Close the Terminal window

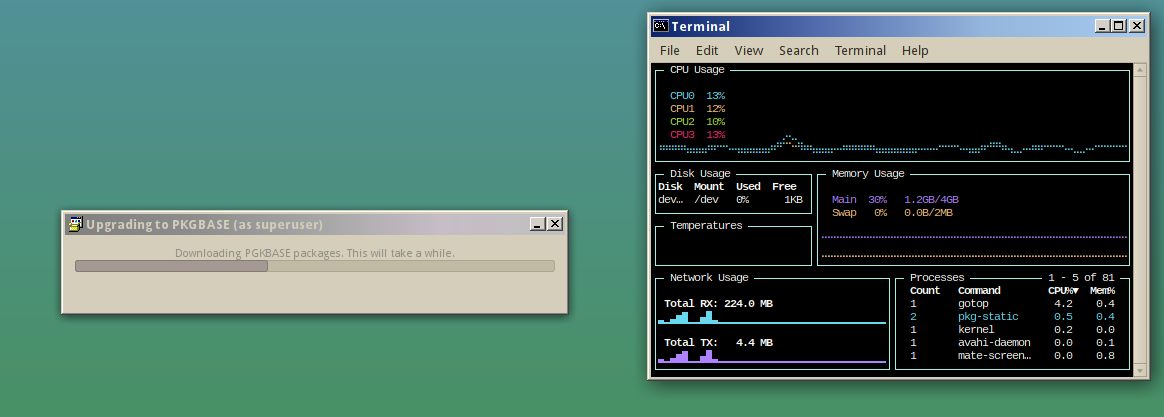1137,26
